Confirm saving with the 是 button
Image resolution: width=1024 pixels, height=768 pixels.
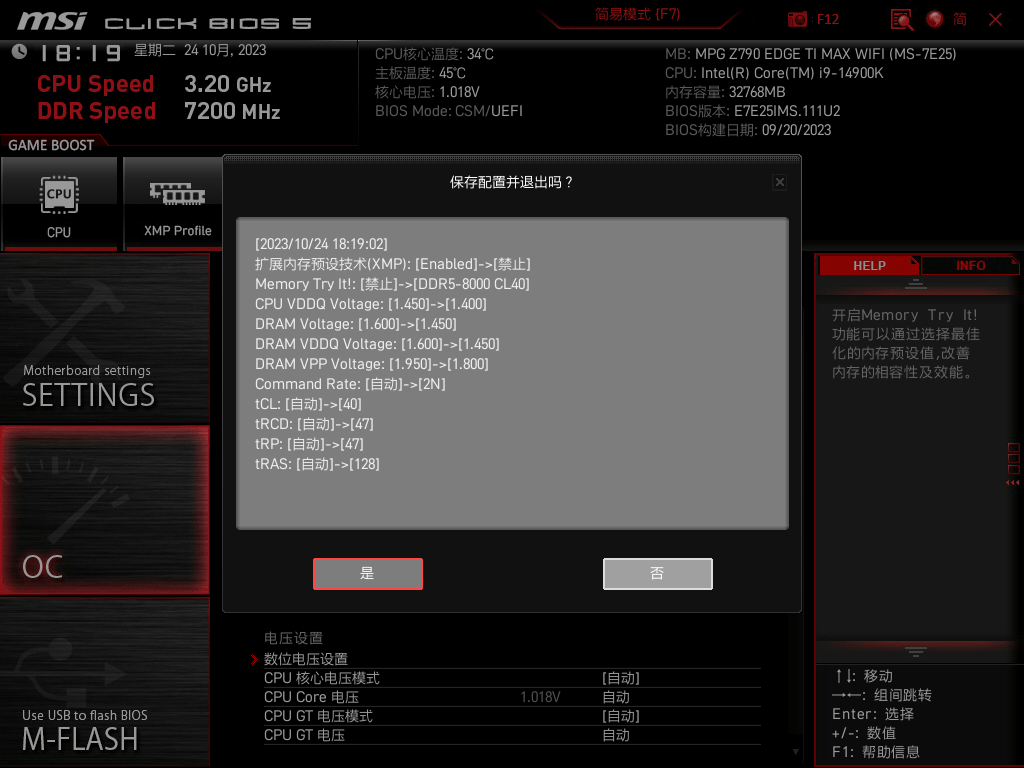pyautogui.click(x=368, y=573)
